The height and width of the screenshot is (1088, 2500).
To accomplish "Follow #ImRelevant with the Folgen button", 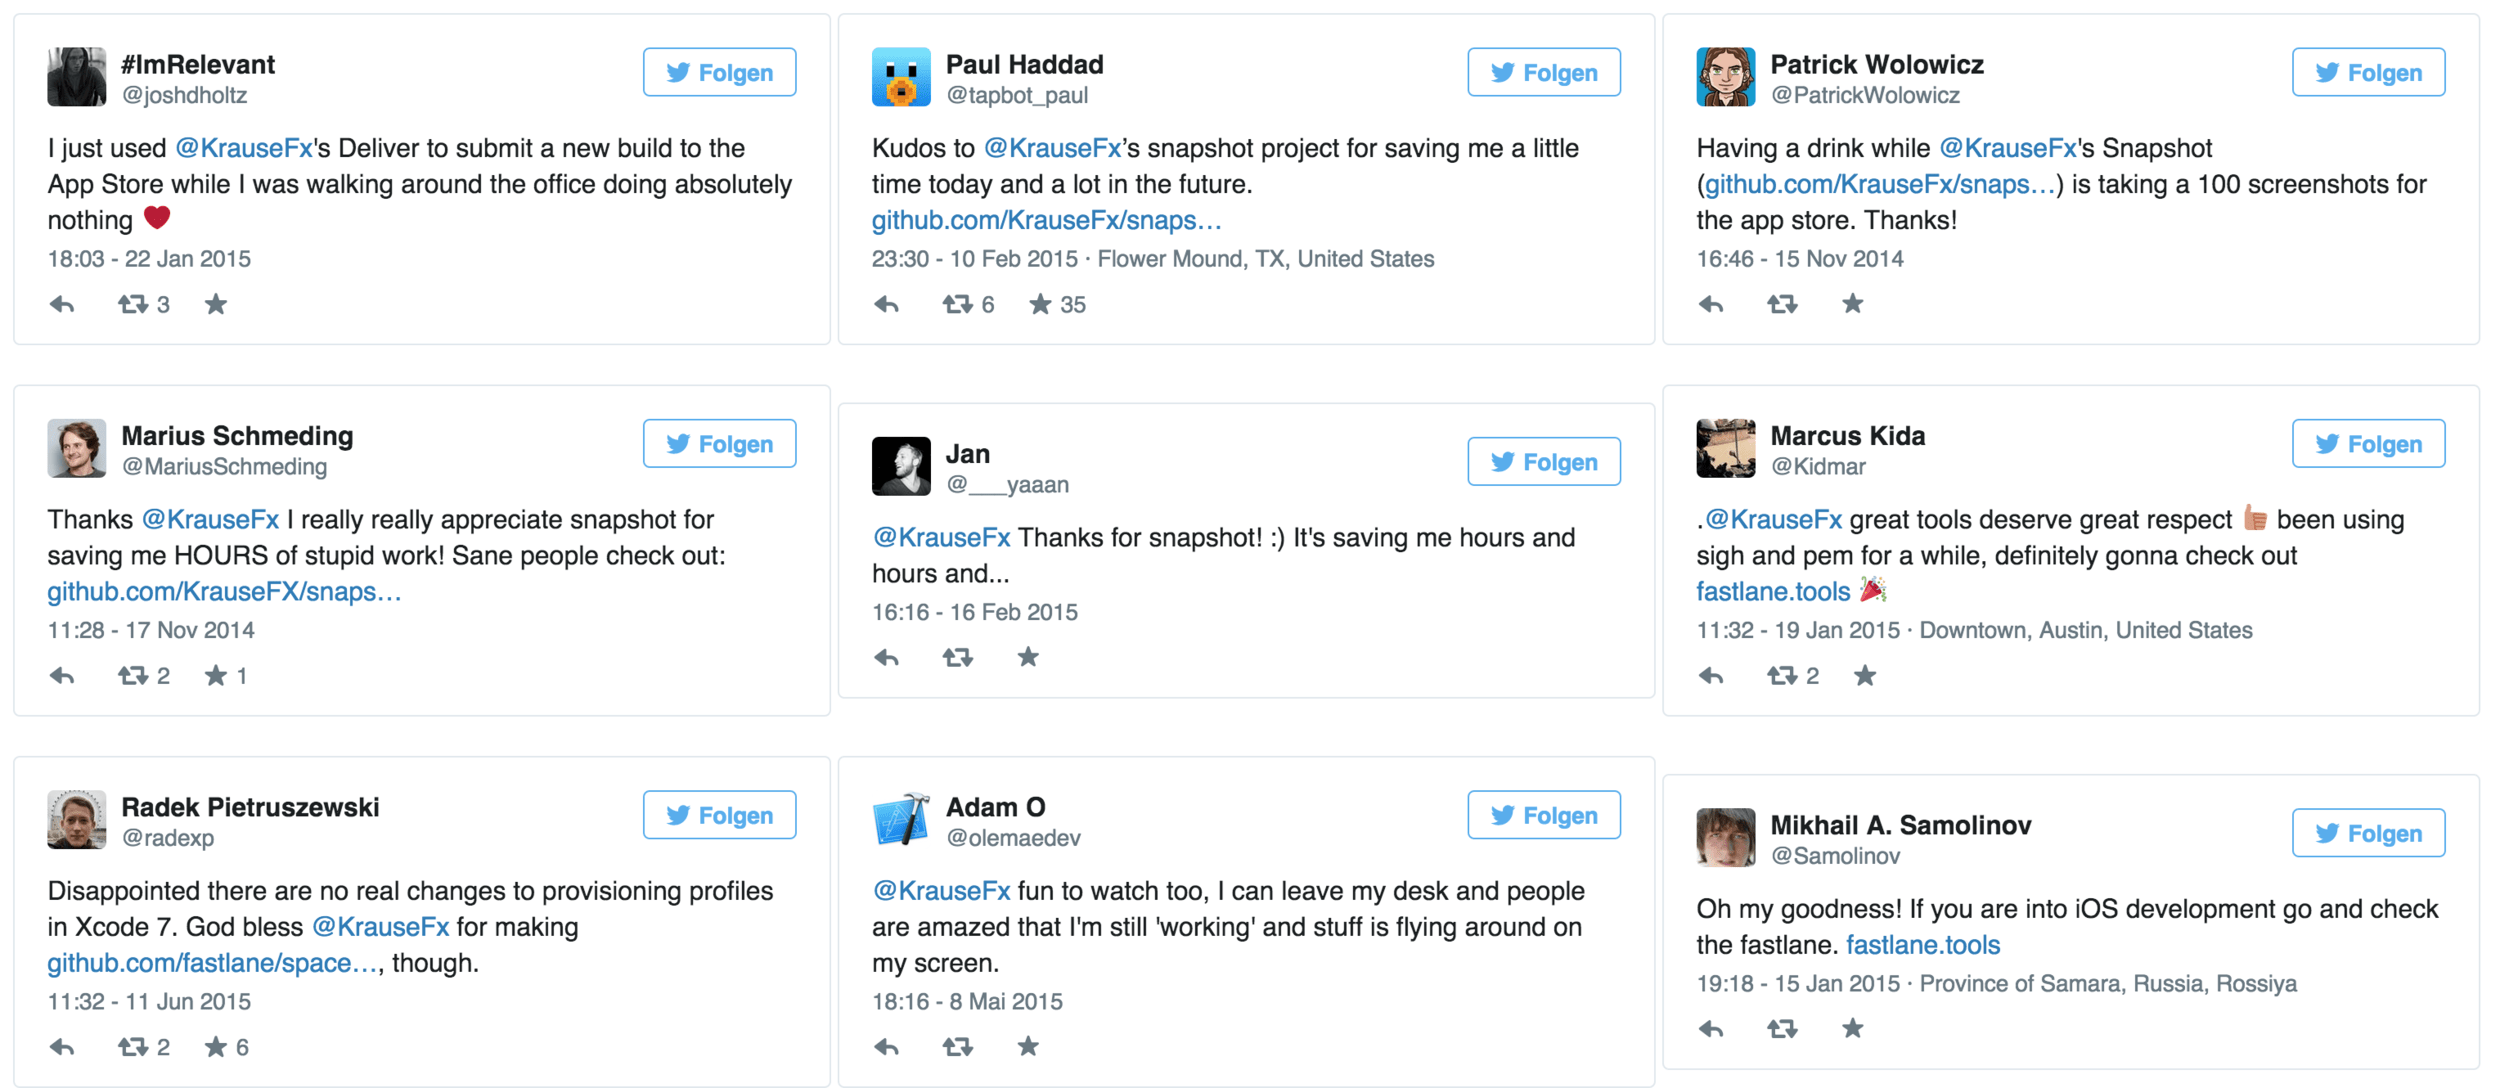I will click(x=720, y=72).
